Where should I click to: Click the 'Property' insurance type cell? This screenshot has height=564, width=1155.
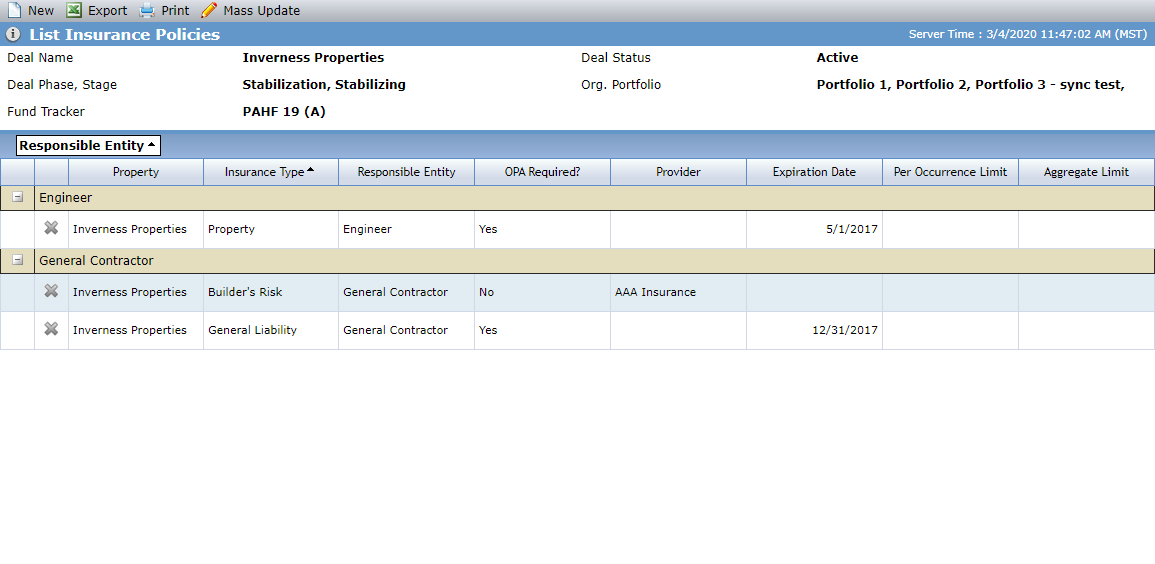click(x=270, y=229)
